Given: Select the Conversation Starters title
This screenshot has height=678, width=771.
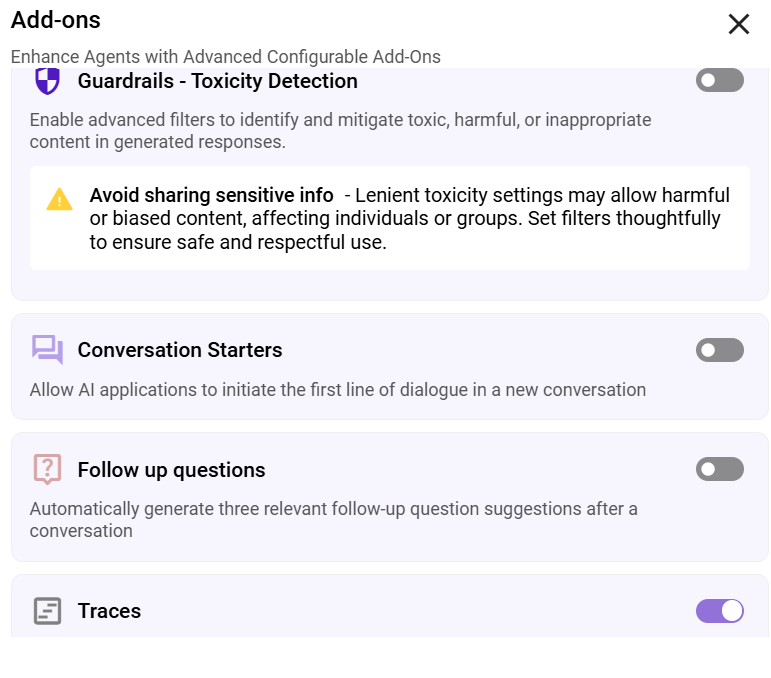Looking at the screenshot, I should point(180,350).
